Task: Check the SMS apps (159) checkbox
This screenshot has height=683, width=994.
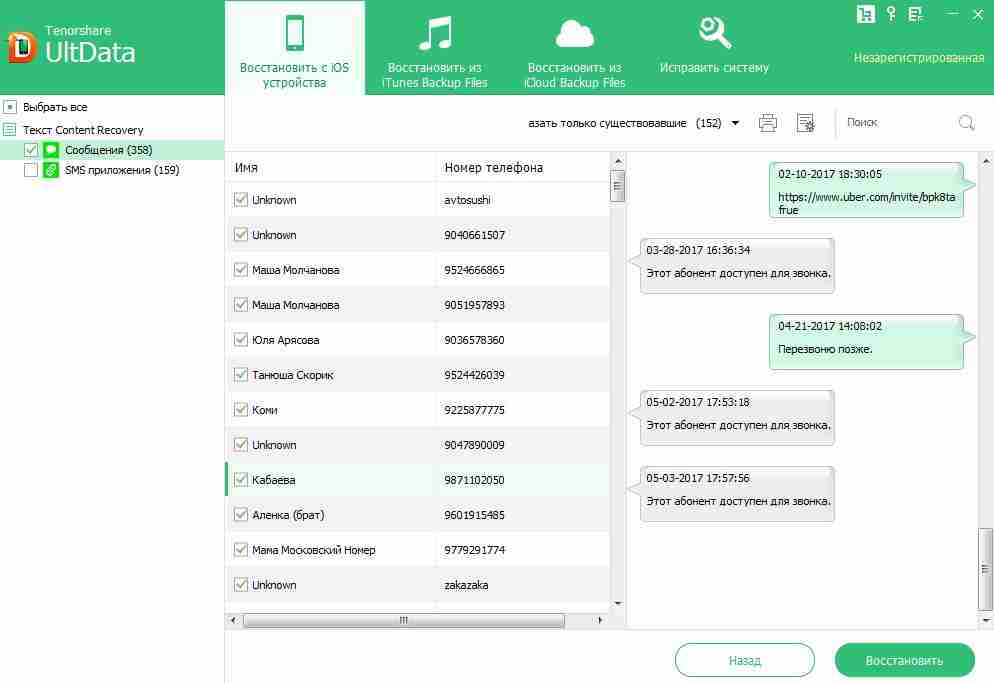Action: tap(30, 170)
